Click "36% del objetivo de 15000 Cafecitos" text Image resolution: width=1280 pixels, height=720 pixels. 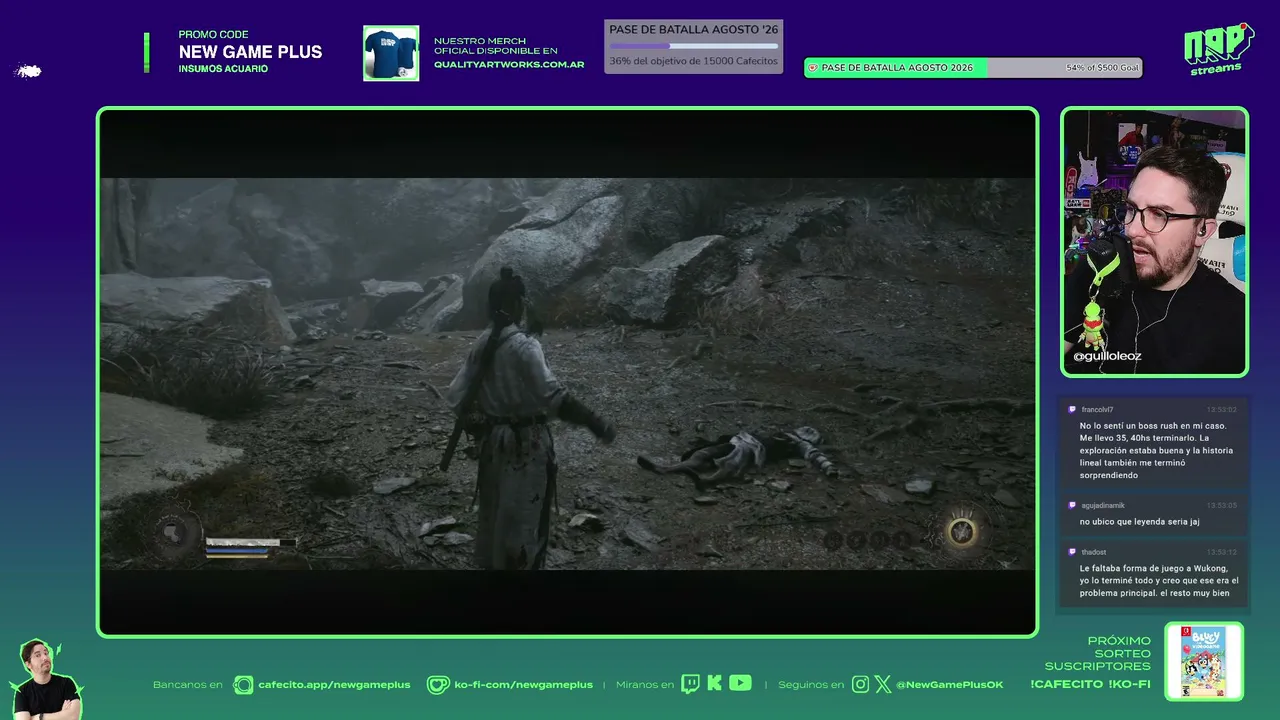coord(693,61)
